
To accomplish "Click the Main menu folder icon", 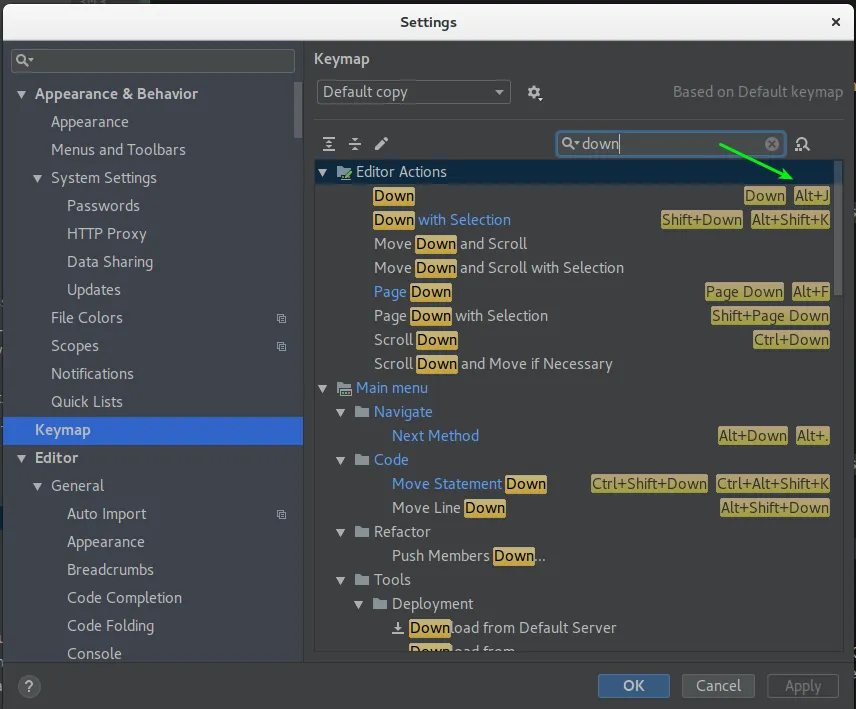I will [x=344, y=389].
